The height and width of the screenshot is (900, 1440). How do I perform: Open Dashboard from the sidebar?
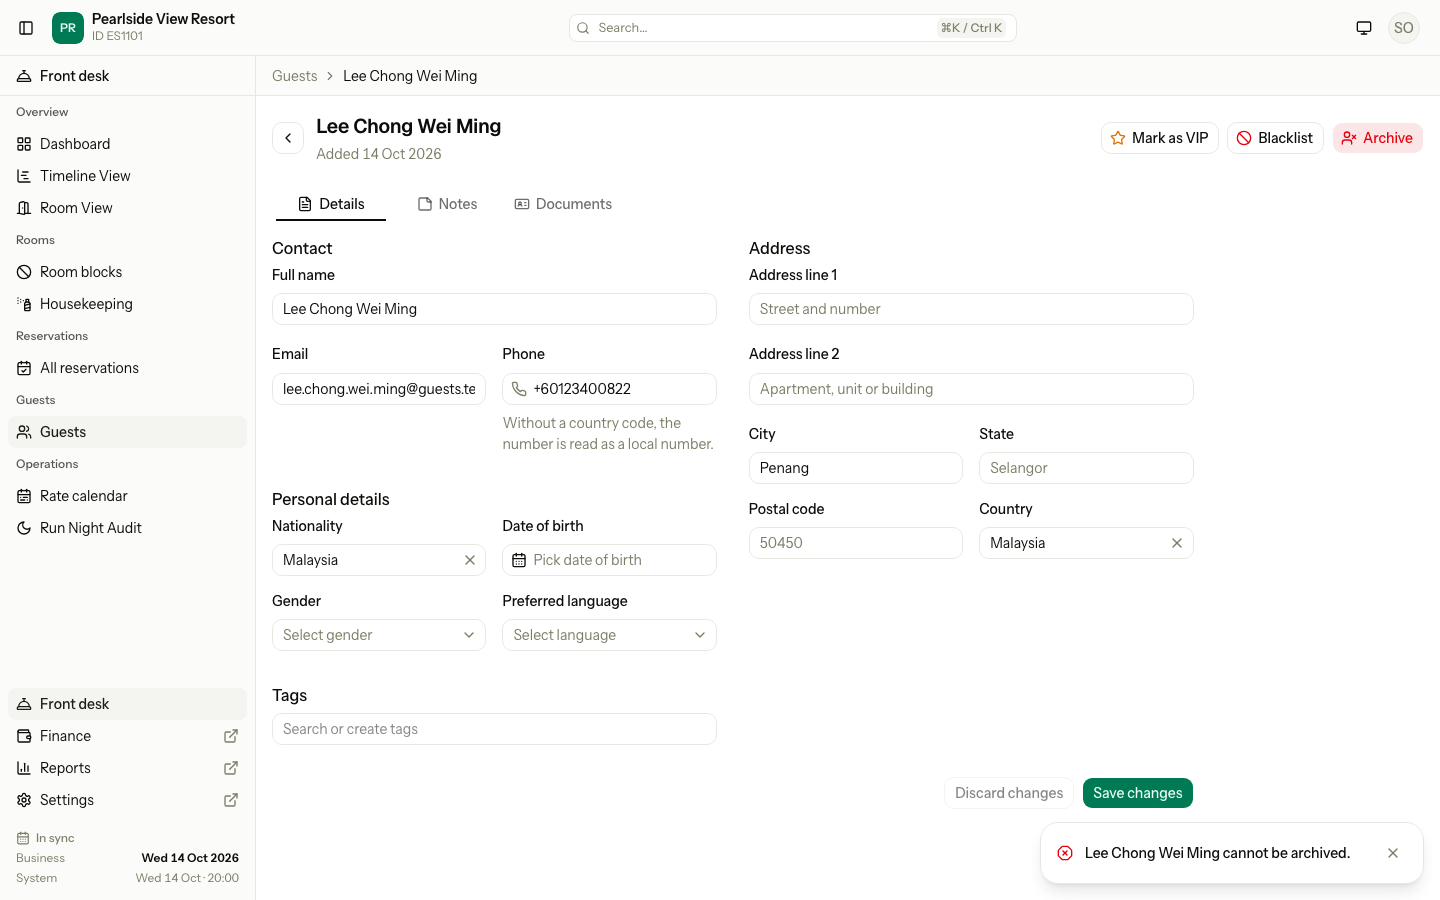[127, 144]
